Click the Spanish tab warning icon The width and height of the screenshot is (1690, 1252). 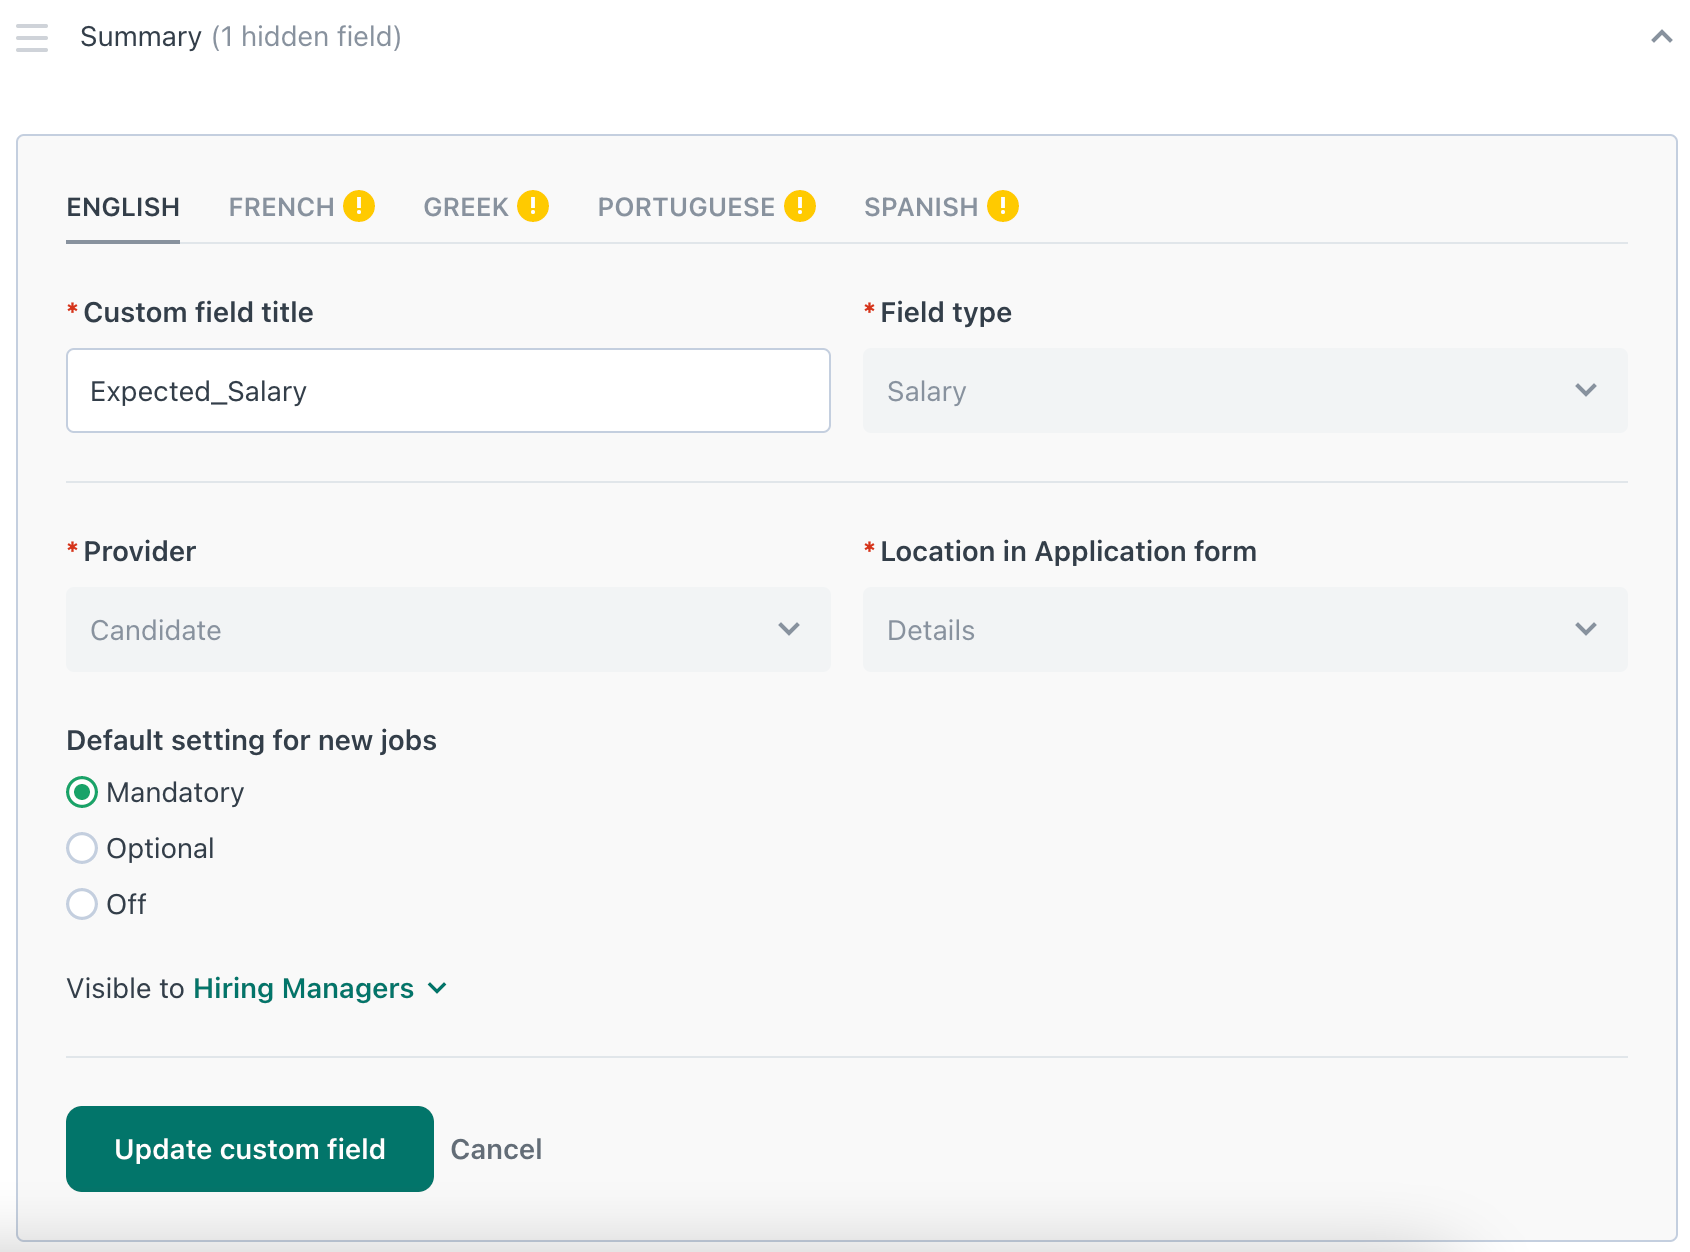tap(1003, 206)
